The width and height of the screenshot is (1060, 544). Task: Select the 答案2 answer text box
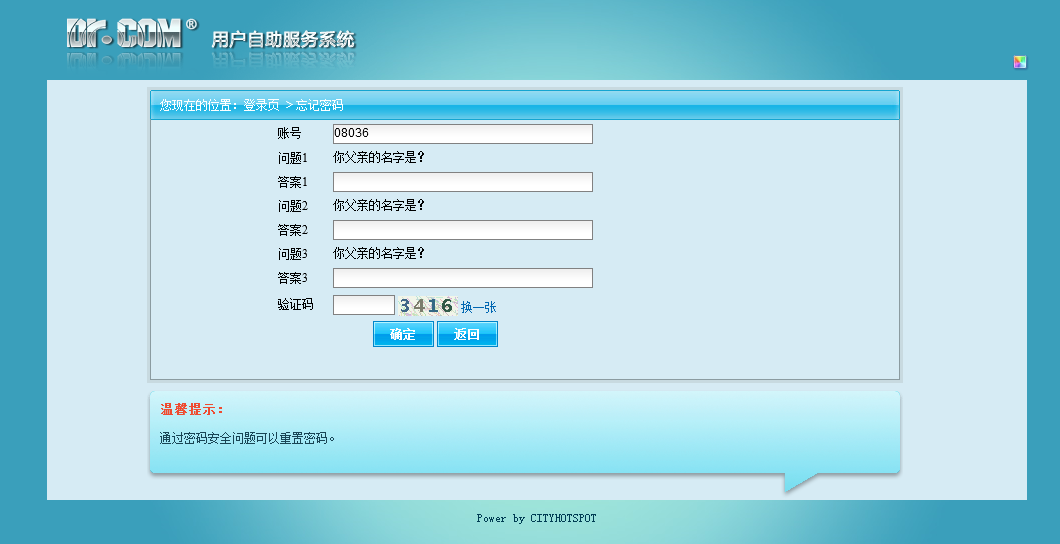pos(462,230)
